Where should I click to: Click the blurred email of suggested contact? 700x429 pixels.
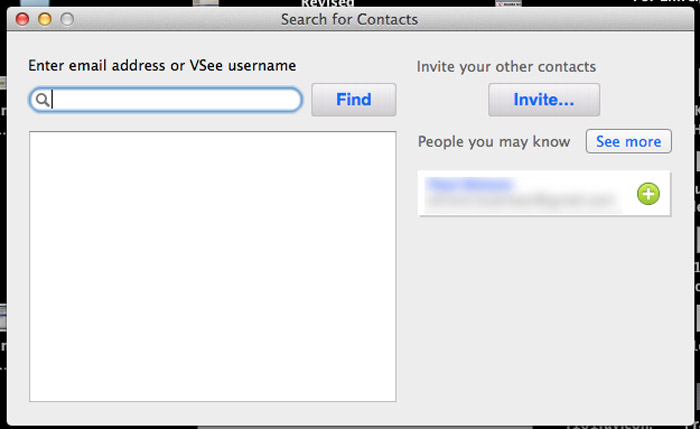point(520,200)
